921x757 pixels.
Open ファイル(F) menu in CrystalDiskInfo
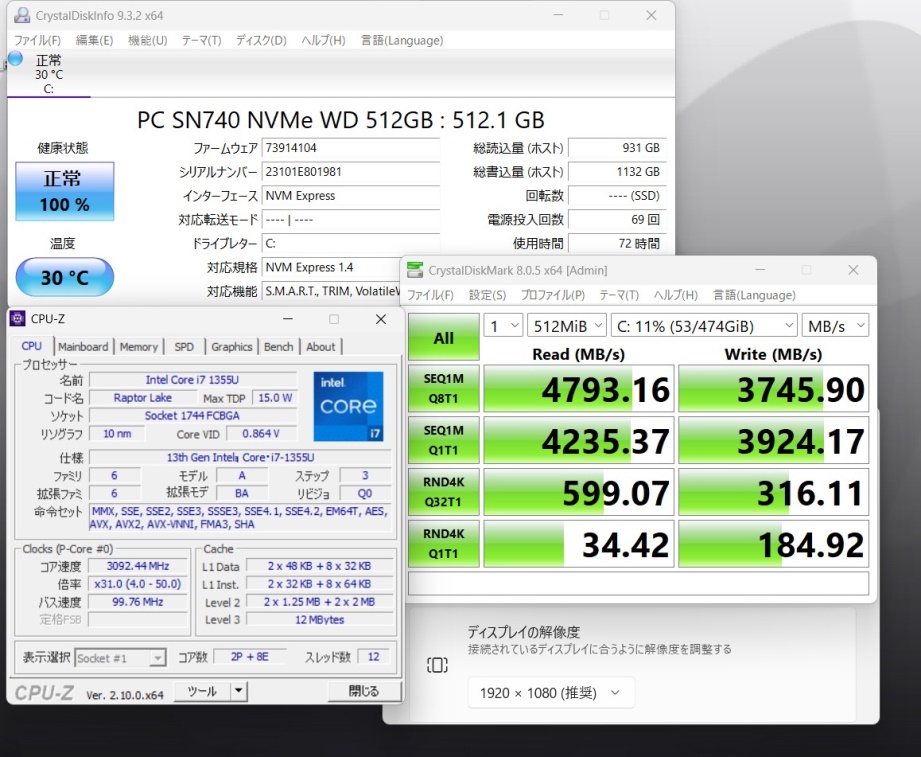pos(38,41)
